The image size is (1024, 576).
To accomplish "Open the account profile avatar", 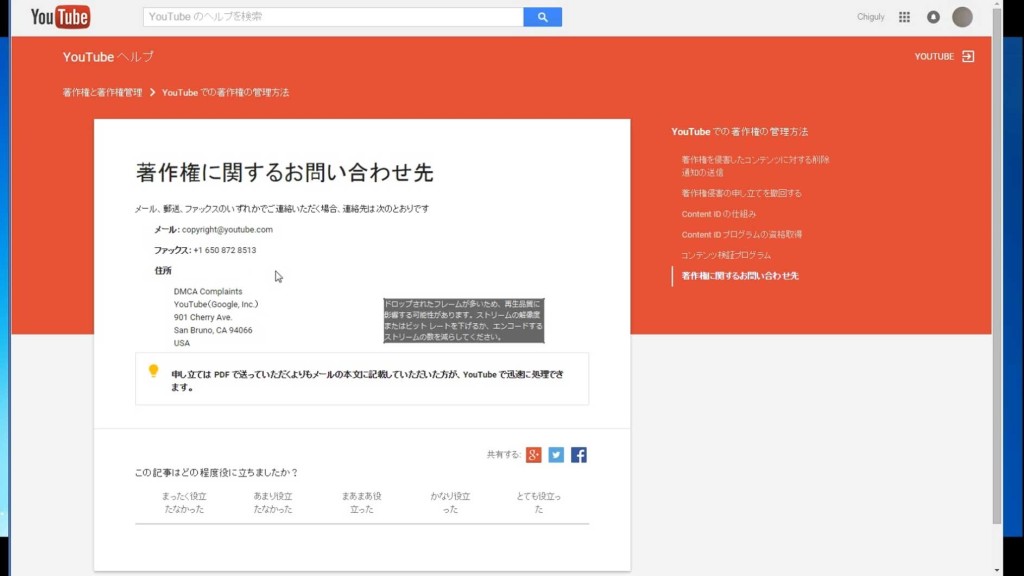I will [962, 17].
